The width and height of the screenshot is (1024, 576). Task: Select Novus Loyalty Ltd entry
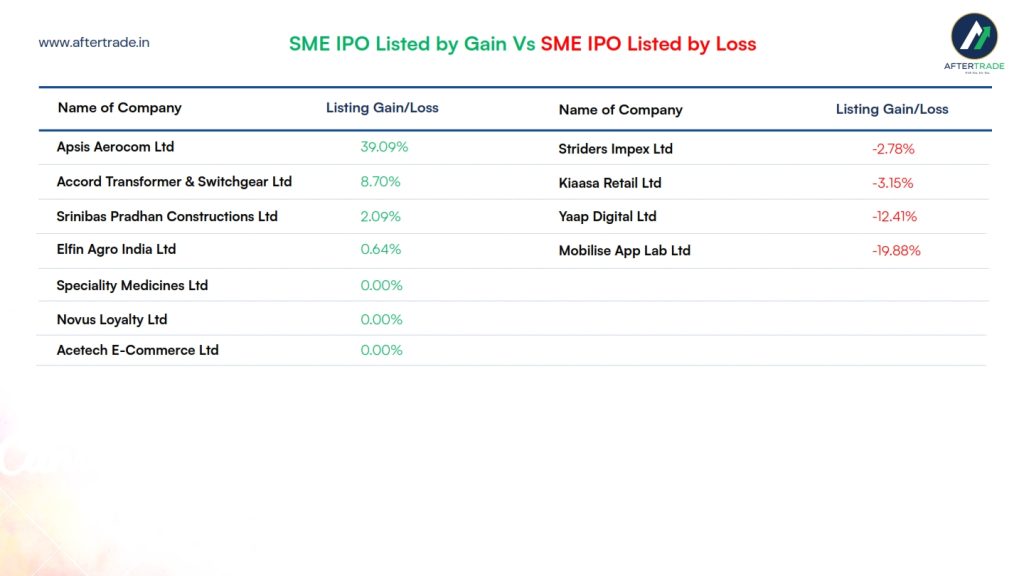[112, 320]
